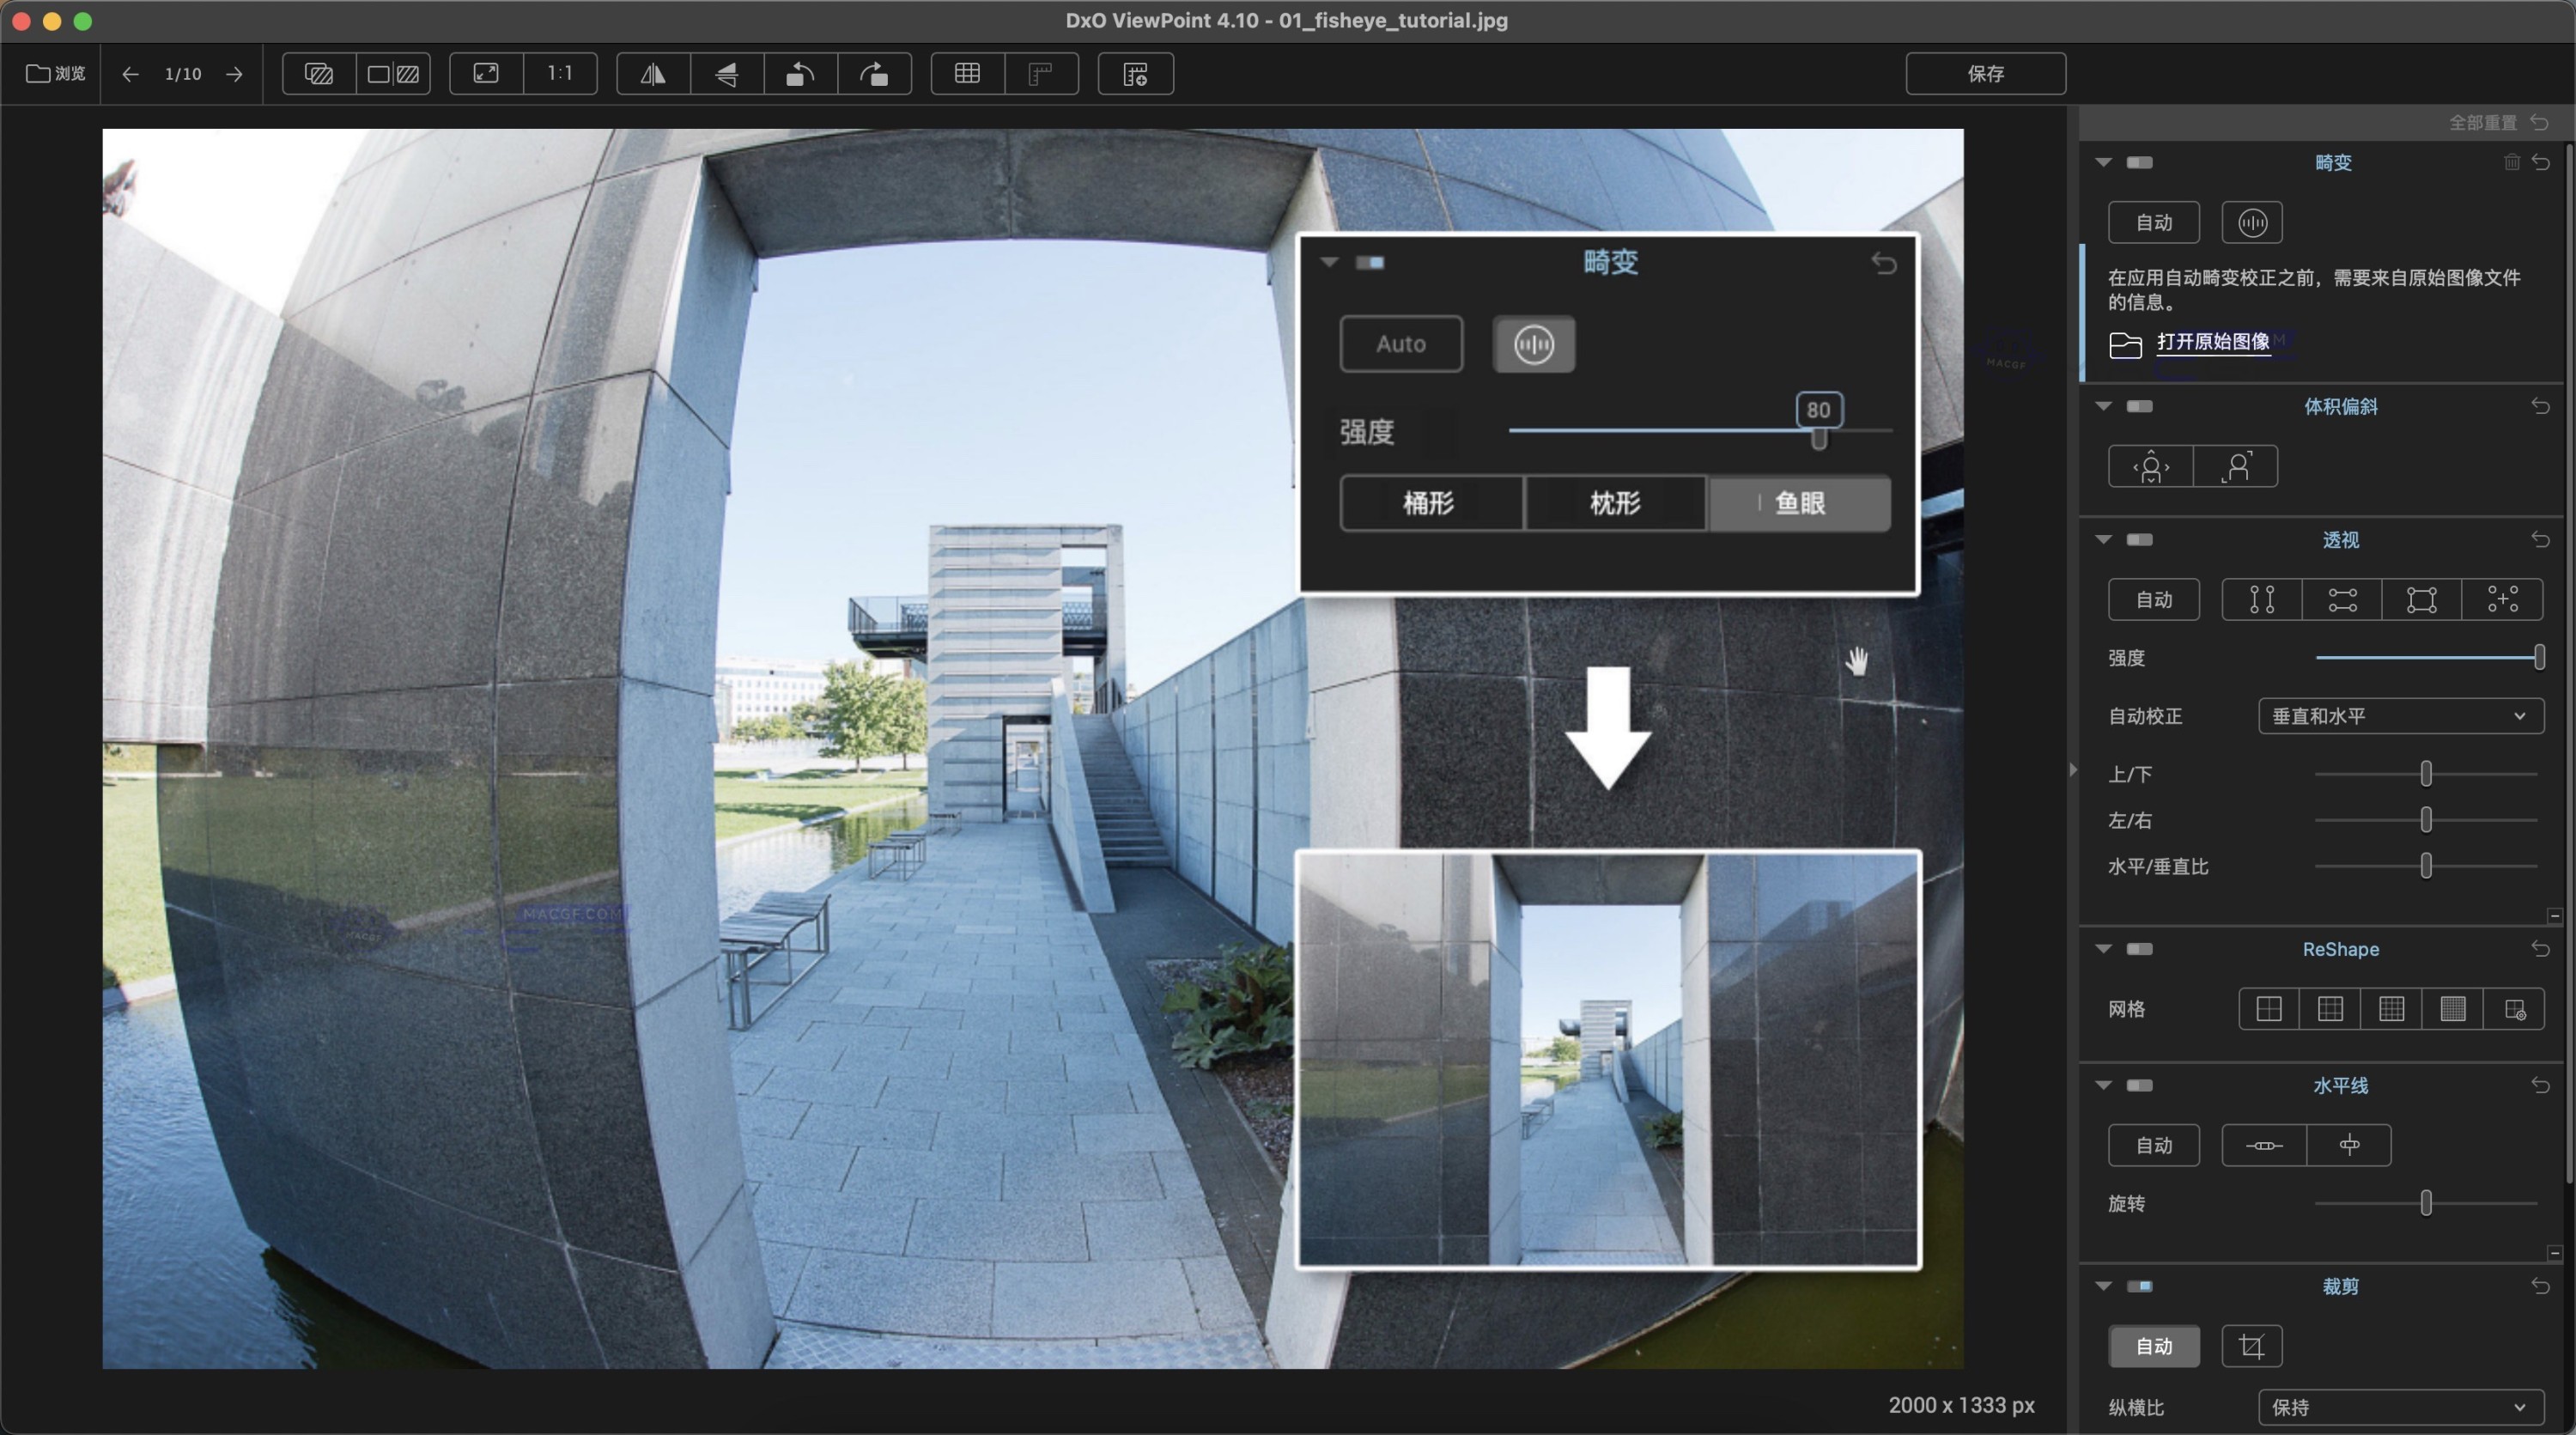This screenshot has height=1435, width=2576.
Task: Collapse the ReShape panel triangle
Action: (x=2103, y=949)
